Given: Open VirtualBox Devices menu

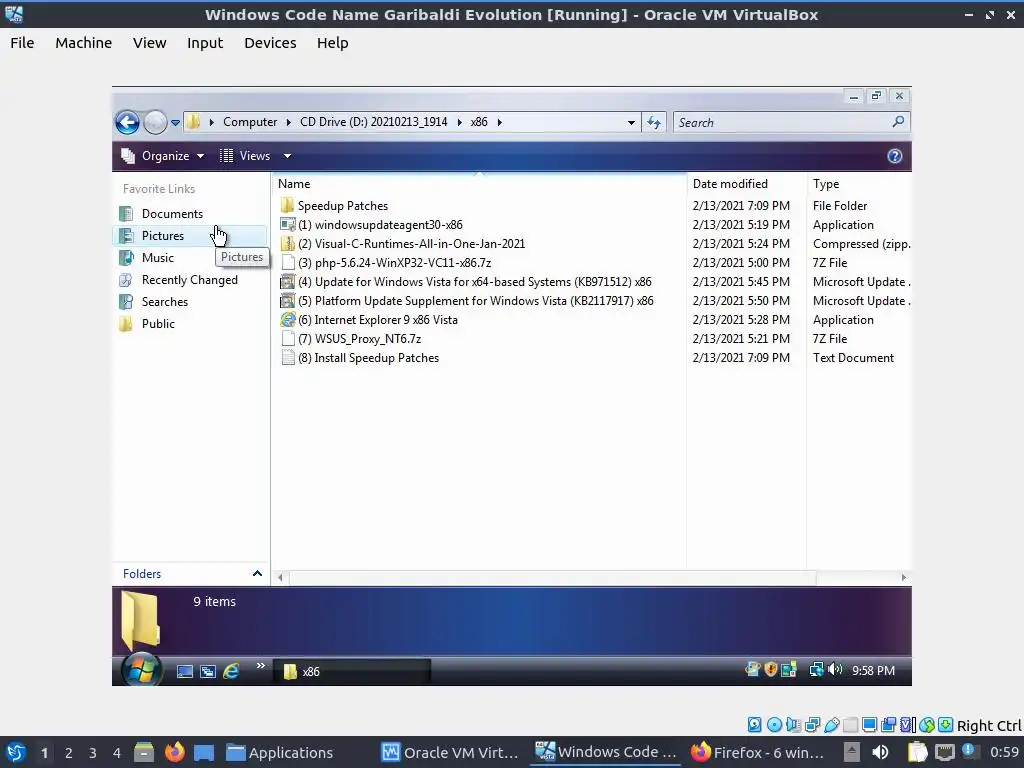Looking at the screenshot, I should click(270, 43).
